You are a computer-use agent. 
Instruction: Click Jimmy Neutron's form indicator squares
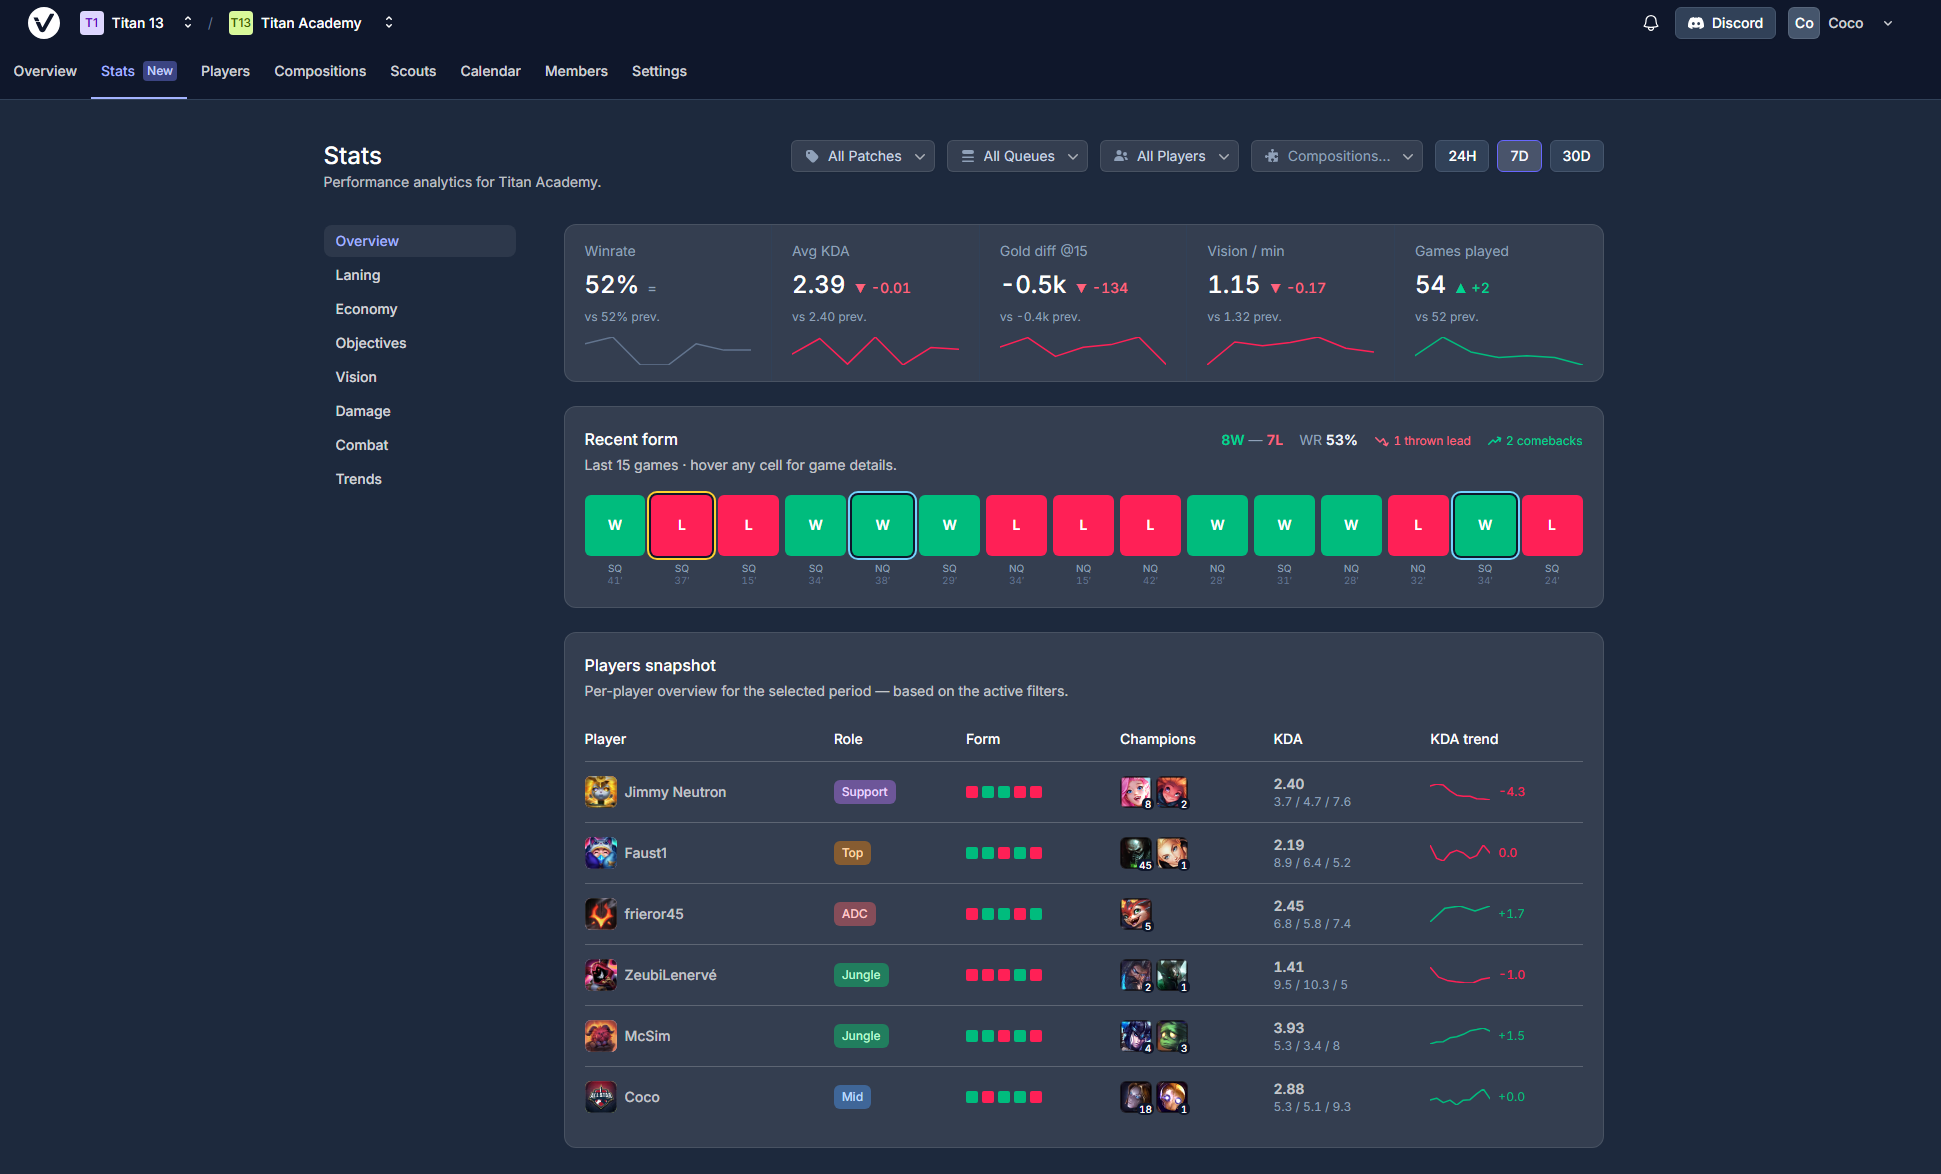pyautogui.click(x=1004, y=792)
